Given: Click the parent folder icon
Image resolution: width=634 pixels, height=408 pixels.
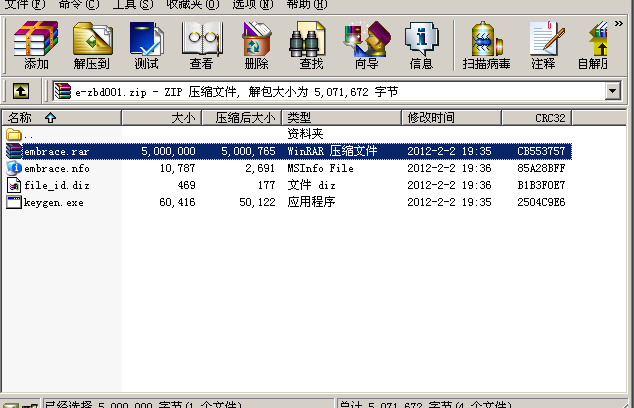Looking at the screenshot, I should 14,134.
